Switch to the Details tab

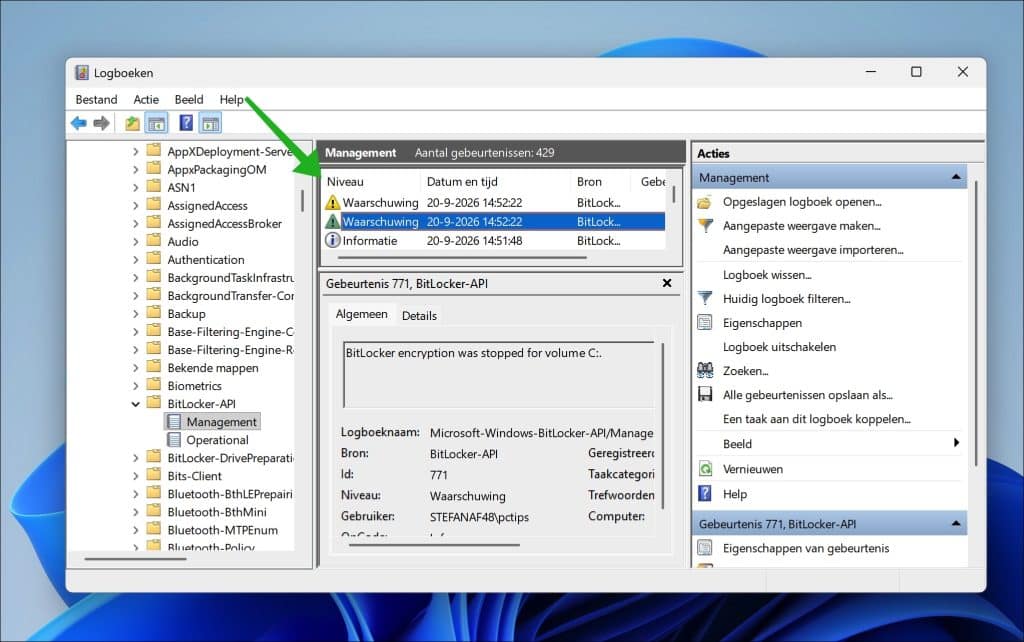419,315
